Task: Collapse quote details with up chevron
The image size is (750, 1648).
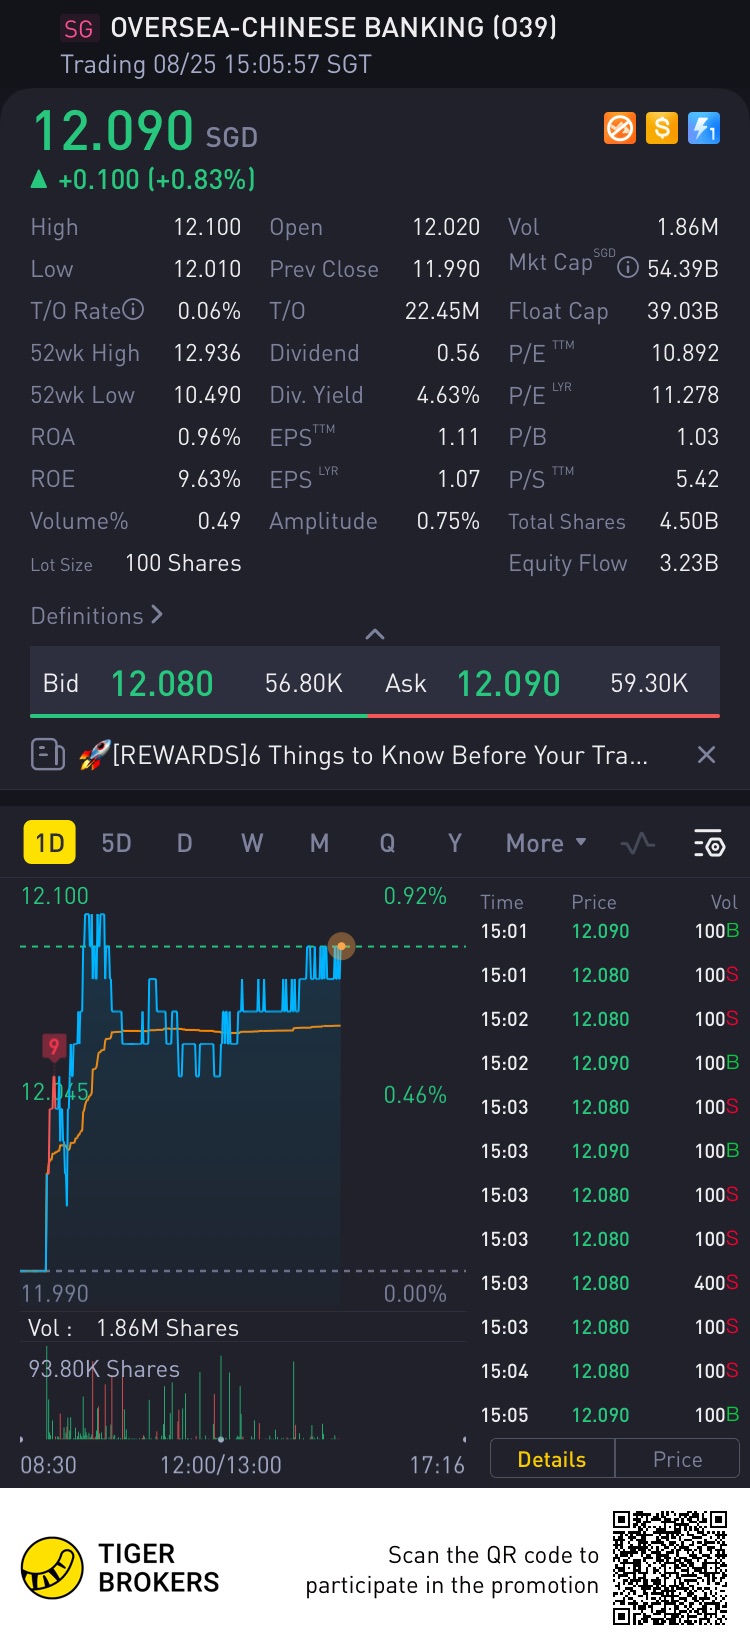Action: [375, 634]
